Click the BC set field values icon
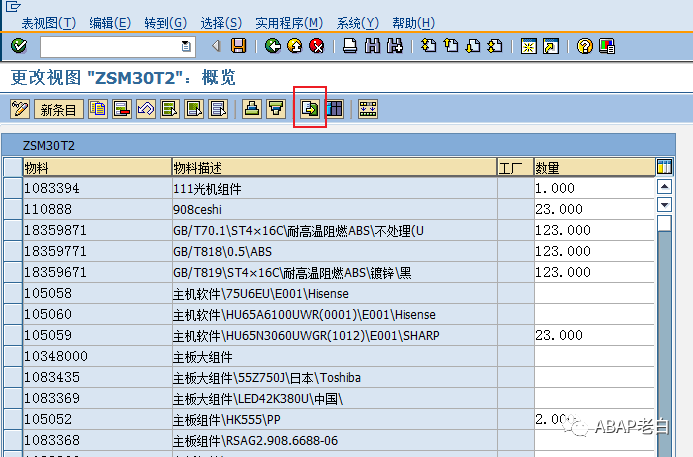This screenshot has width=693, height=457. [x=368, y=109]
